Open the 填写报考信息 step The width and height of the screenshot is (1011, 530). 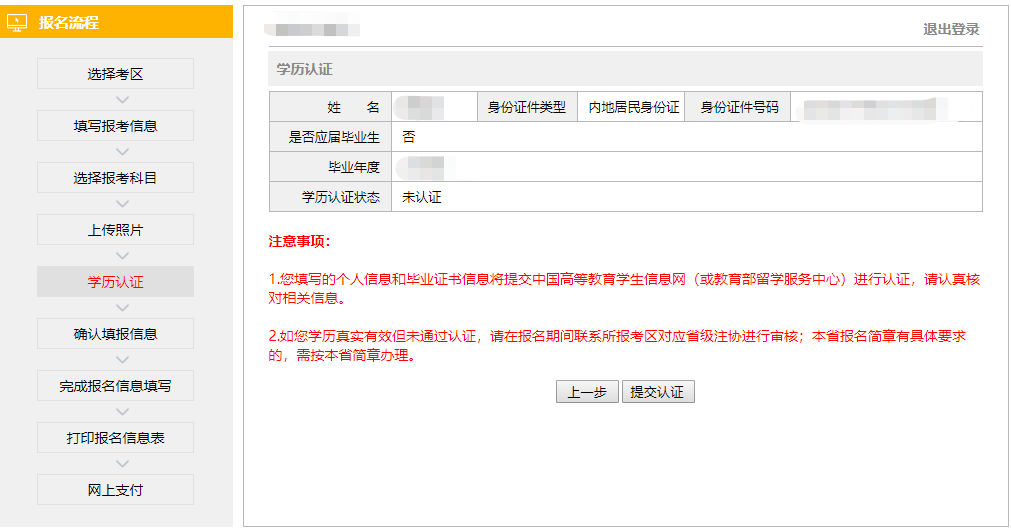pyautogui.click(x=115, y=126)
